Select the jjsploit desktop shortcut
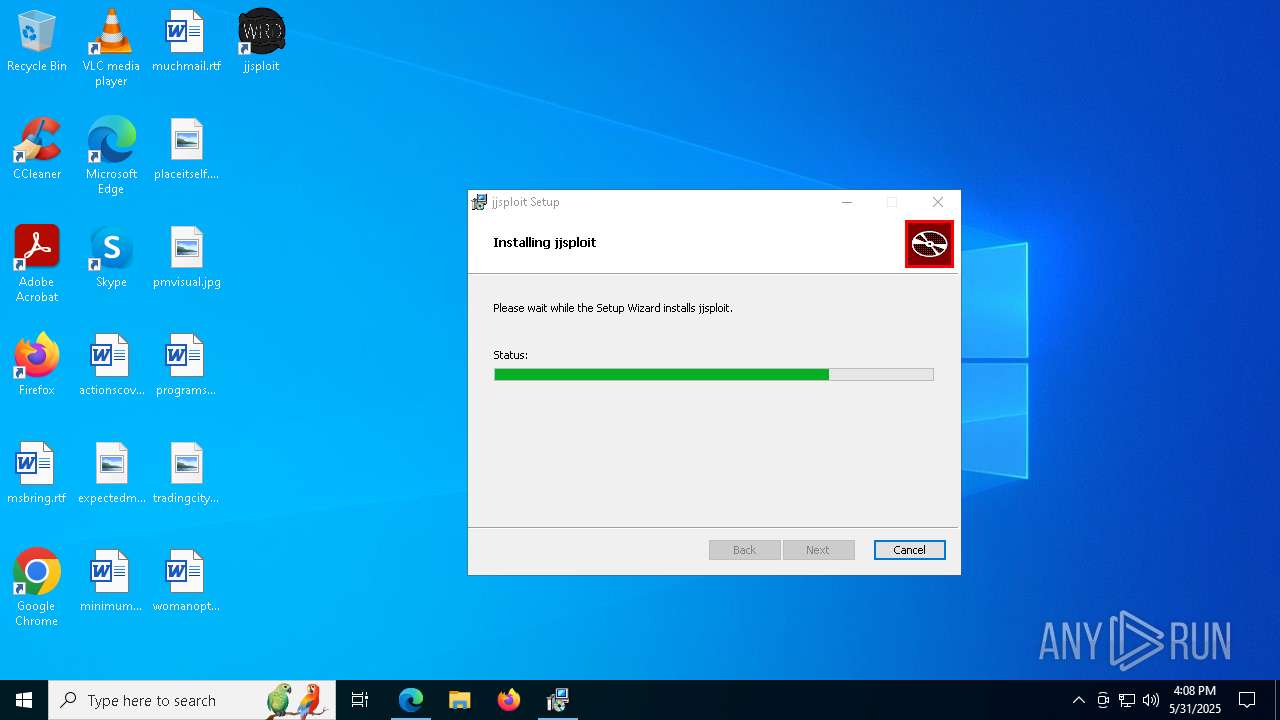Screen dimensions: 1280x720 click(x=261, y=42)
